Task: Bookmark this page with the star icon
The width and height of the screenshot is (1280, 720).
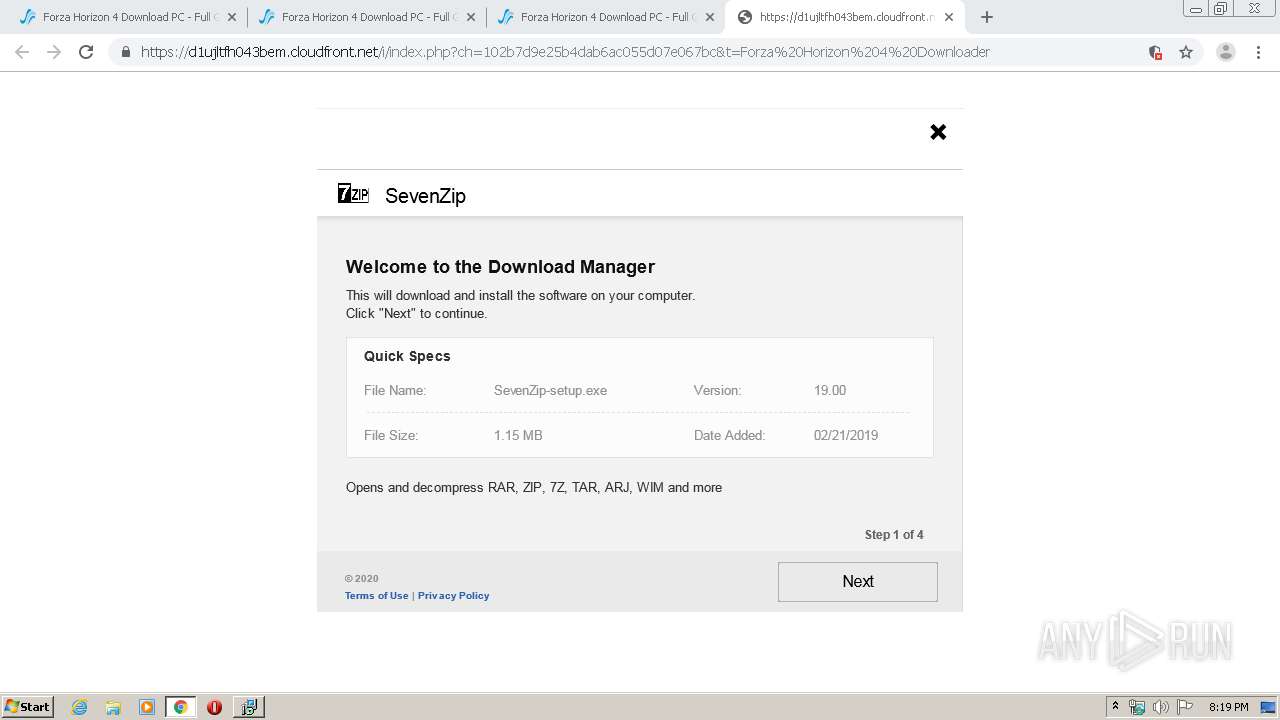Action: (1186, 52)
